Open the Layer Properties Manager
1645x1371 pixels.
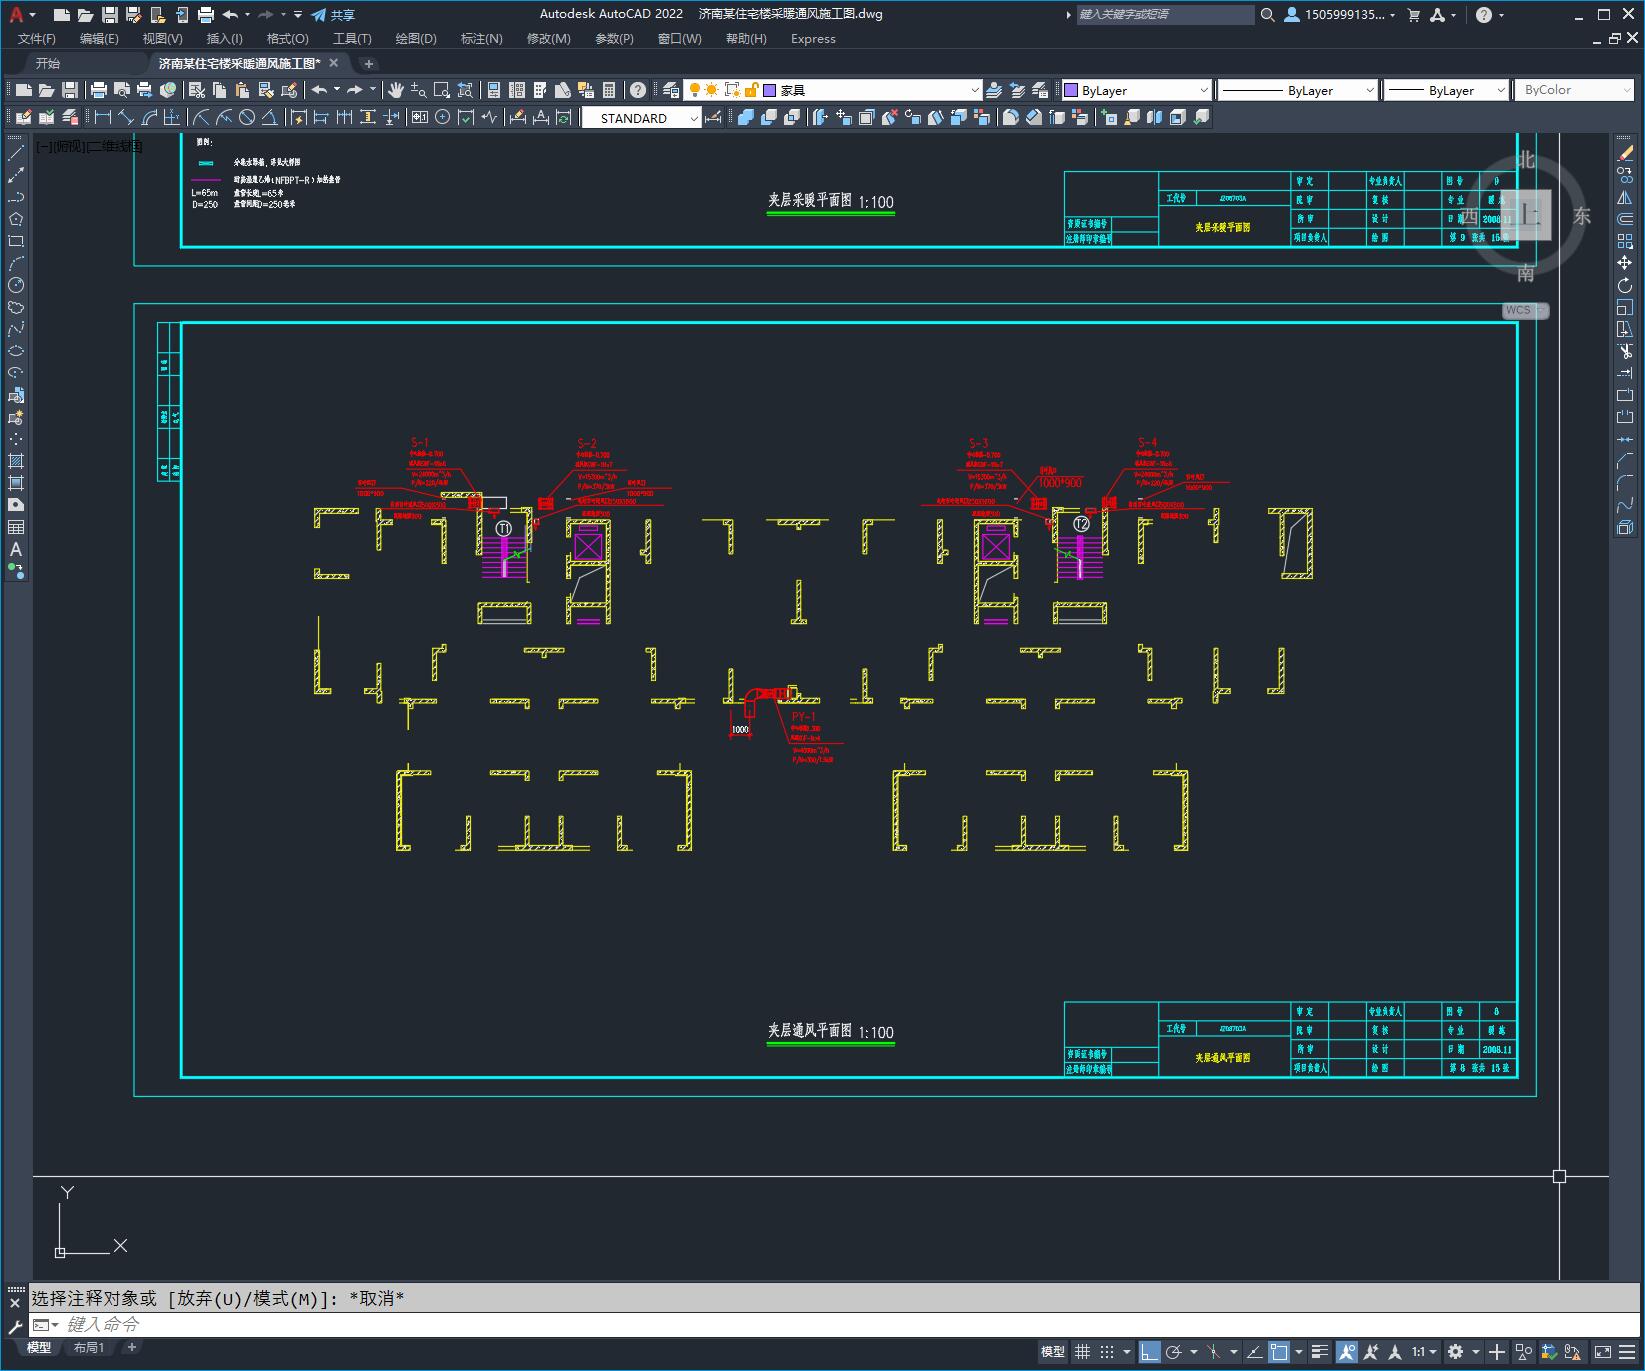point(671,90)
